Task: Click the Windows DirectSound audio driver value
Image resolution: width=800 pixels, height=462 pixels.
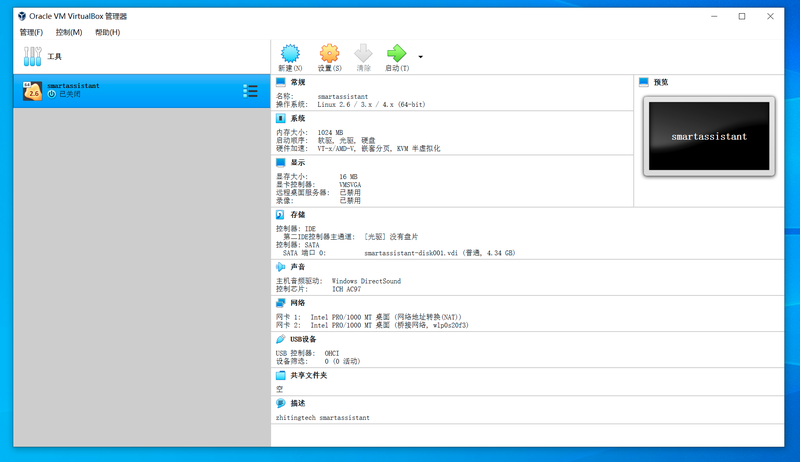Action: [366, 281]
